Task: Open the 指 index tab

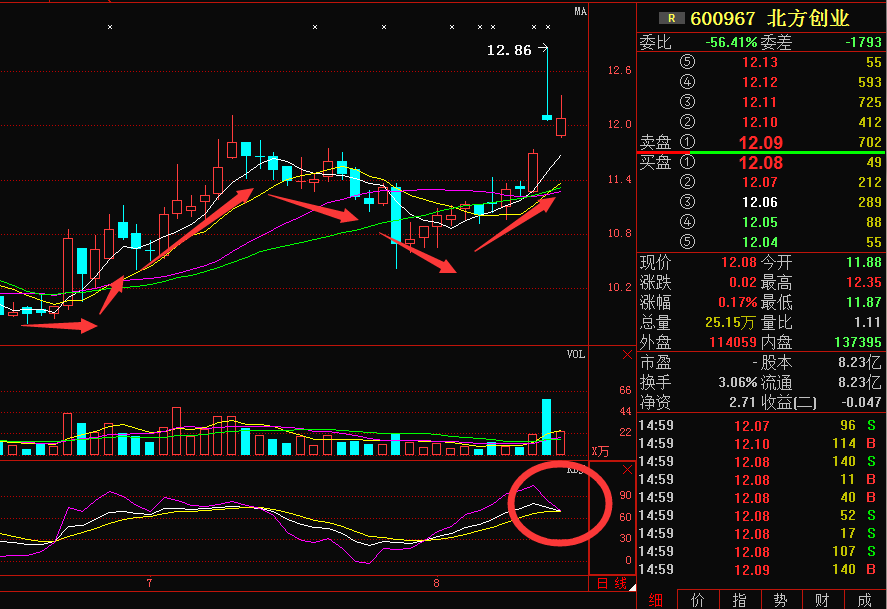Action: (x=739, y=599)
